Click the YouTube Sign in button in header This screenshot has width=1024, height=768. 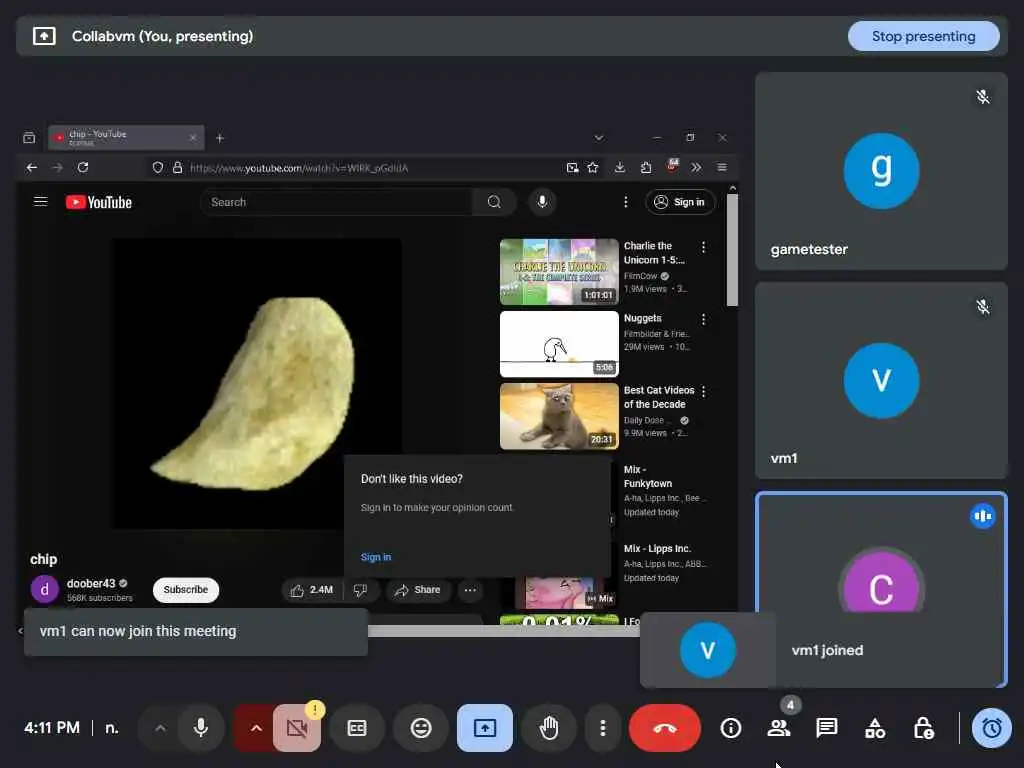[680, 202]
